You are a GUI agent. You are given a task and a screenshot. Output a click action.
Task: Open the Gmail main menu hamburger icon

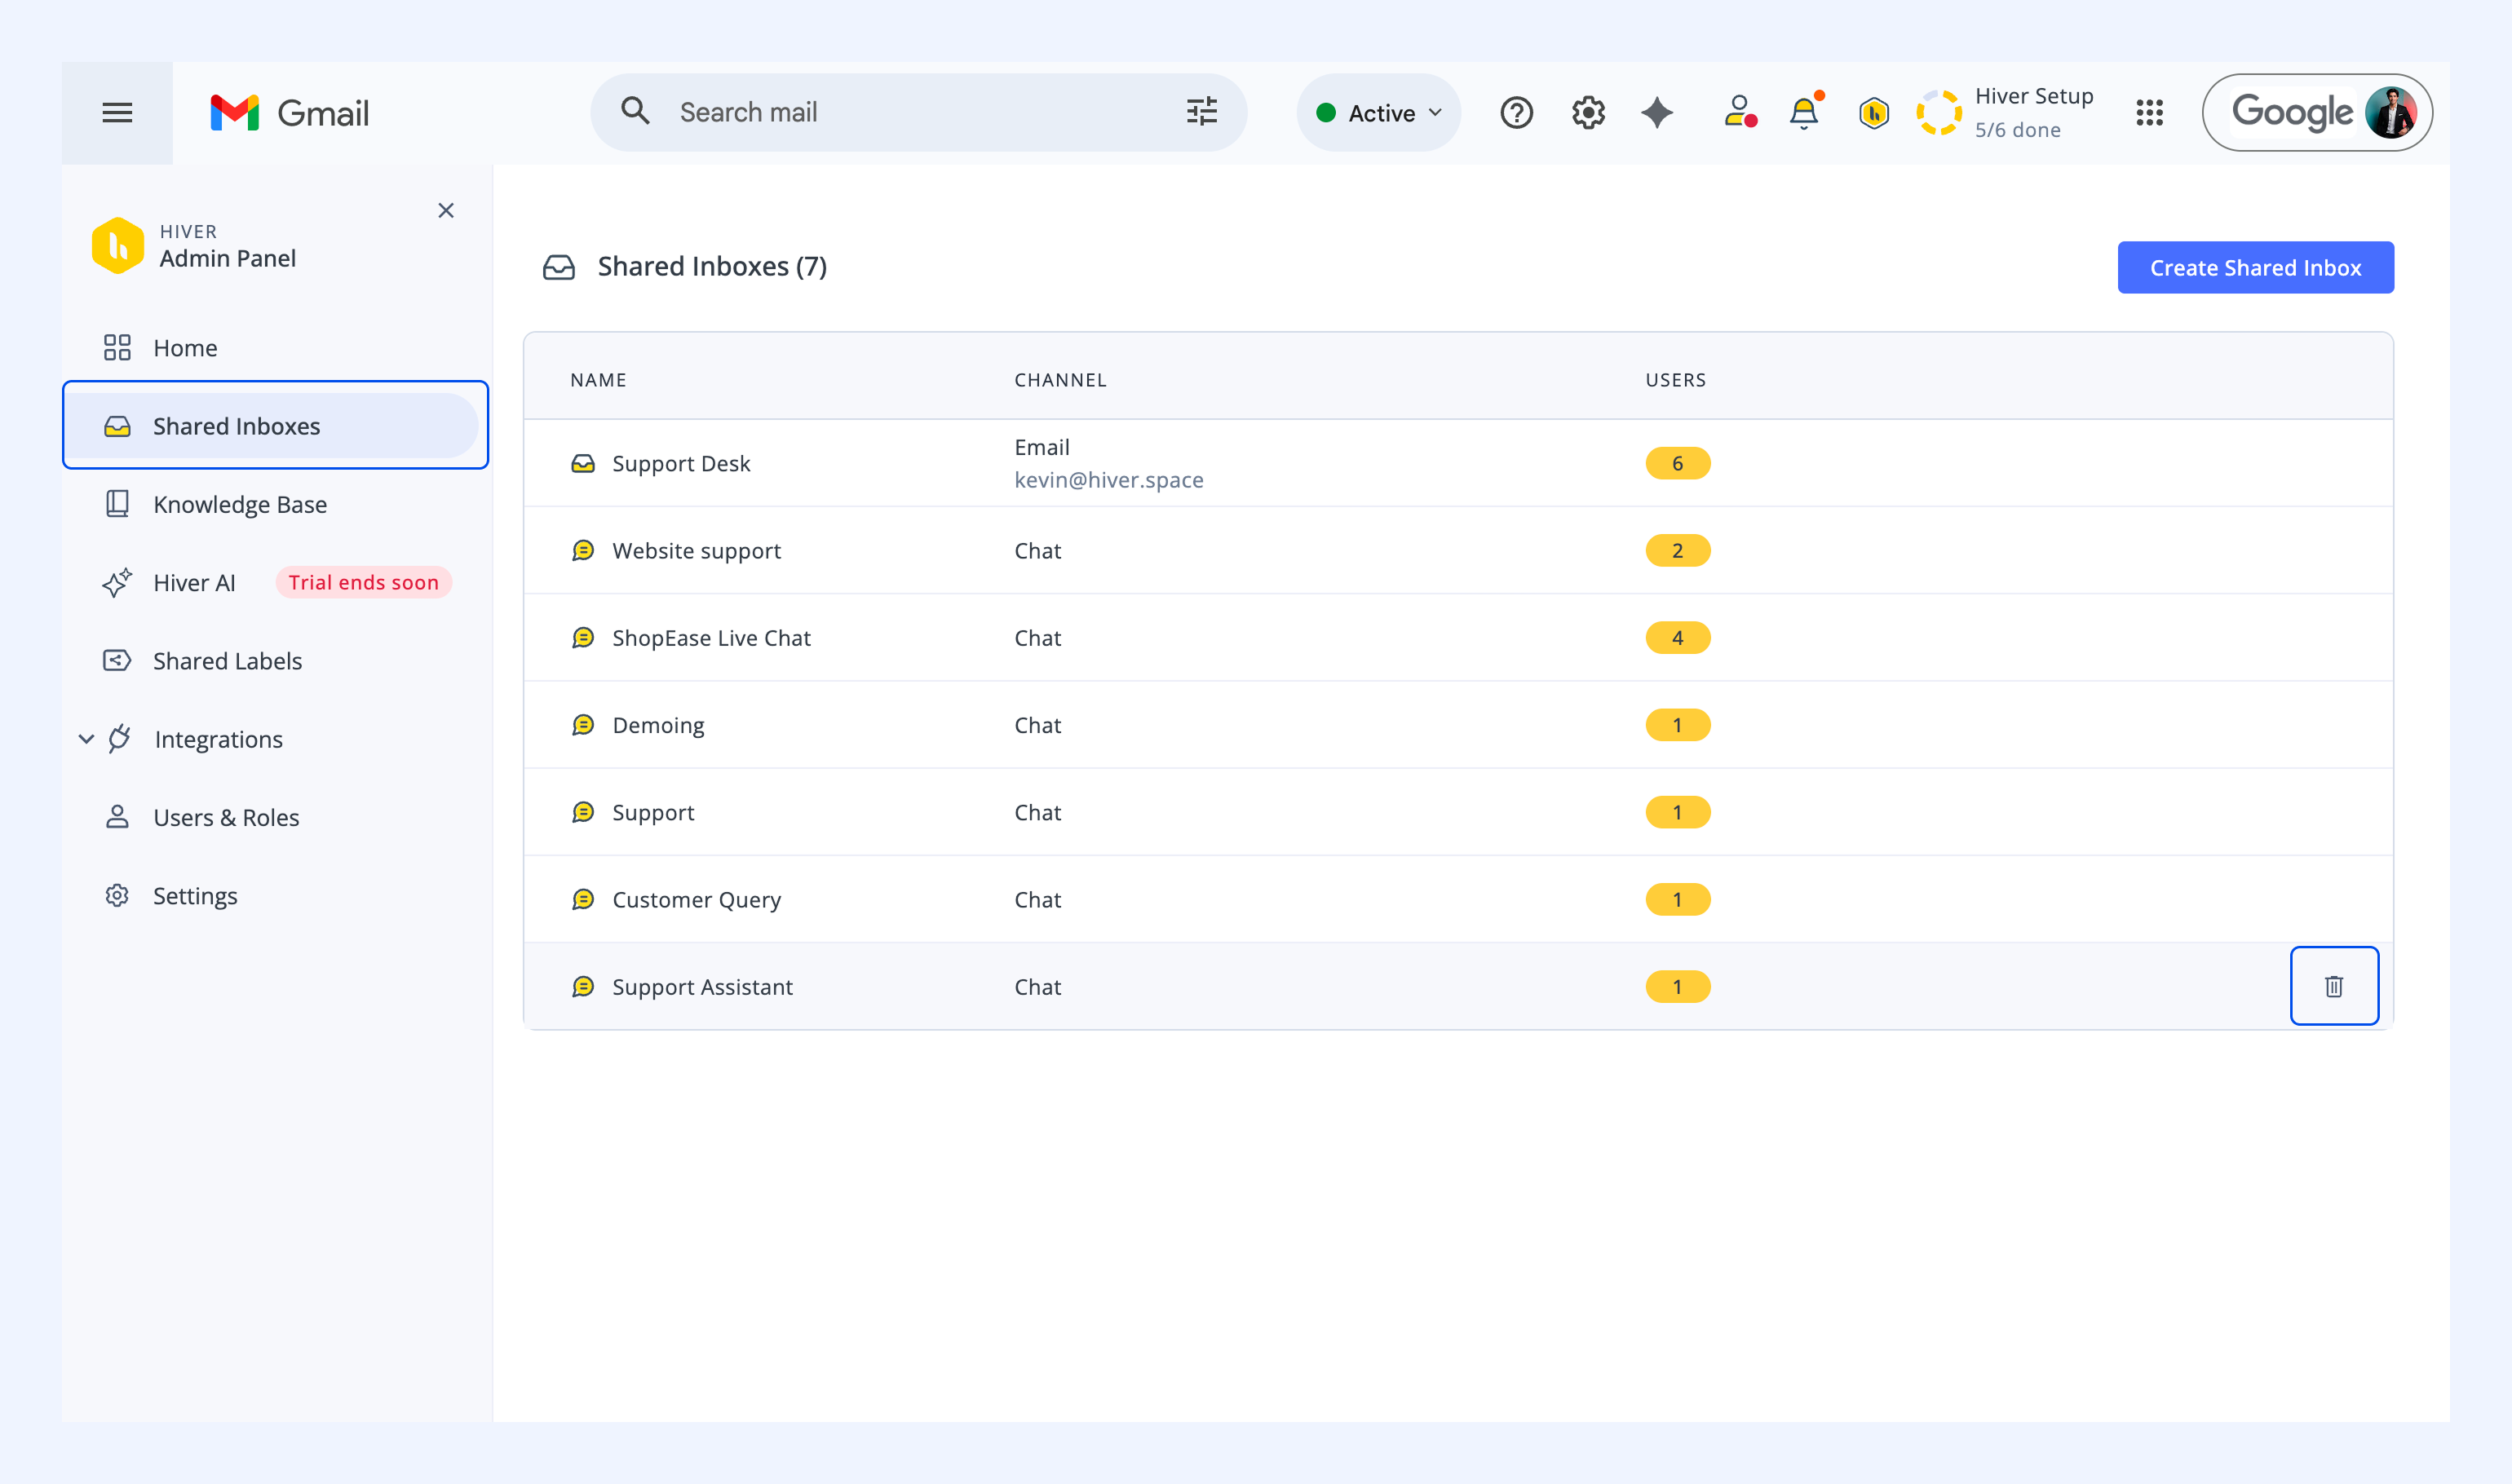pos(117,113)
